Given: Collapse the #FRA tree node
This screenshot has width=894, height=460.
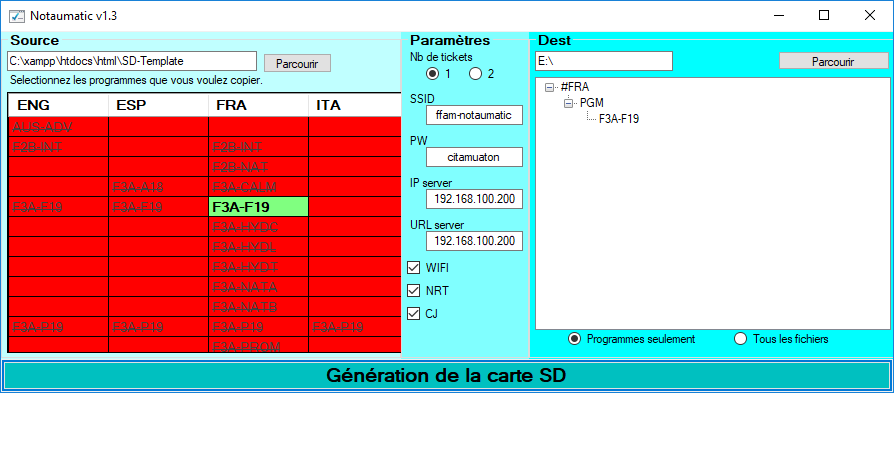Looking at the screenshot, I should pyautogui.click(x=550, y=87).
